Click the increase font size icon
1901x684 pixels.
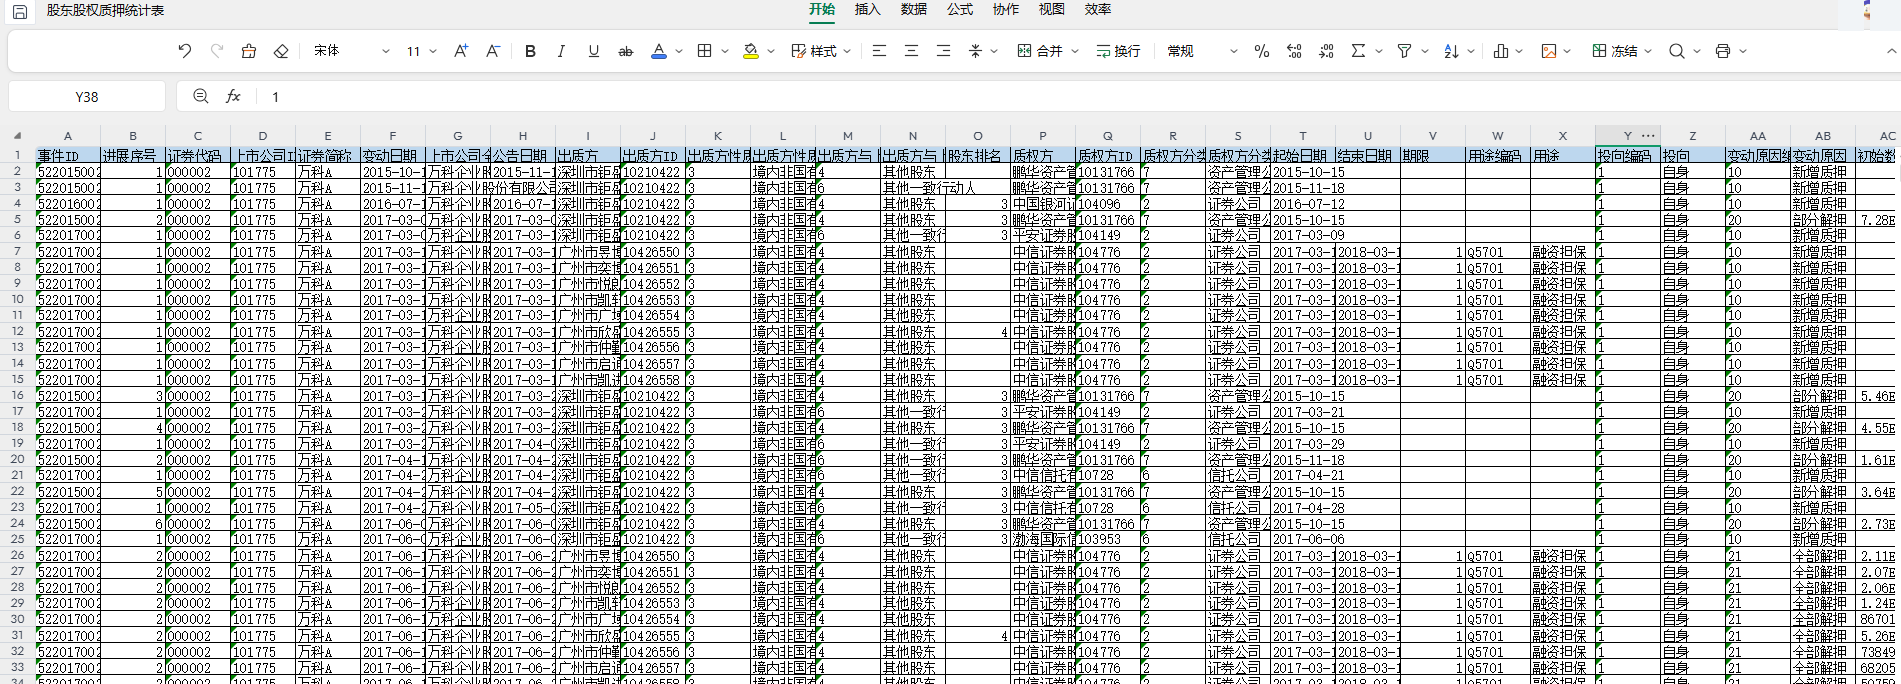tap(460, 51)
